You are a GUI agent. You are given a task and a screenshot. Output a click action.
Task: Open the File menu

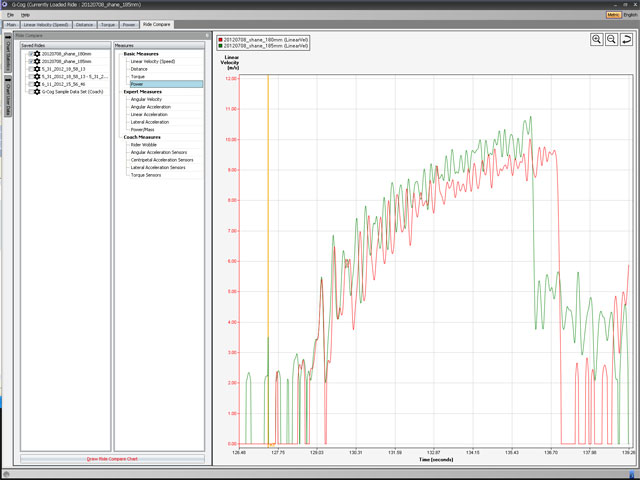point(10,15)
